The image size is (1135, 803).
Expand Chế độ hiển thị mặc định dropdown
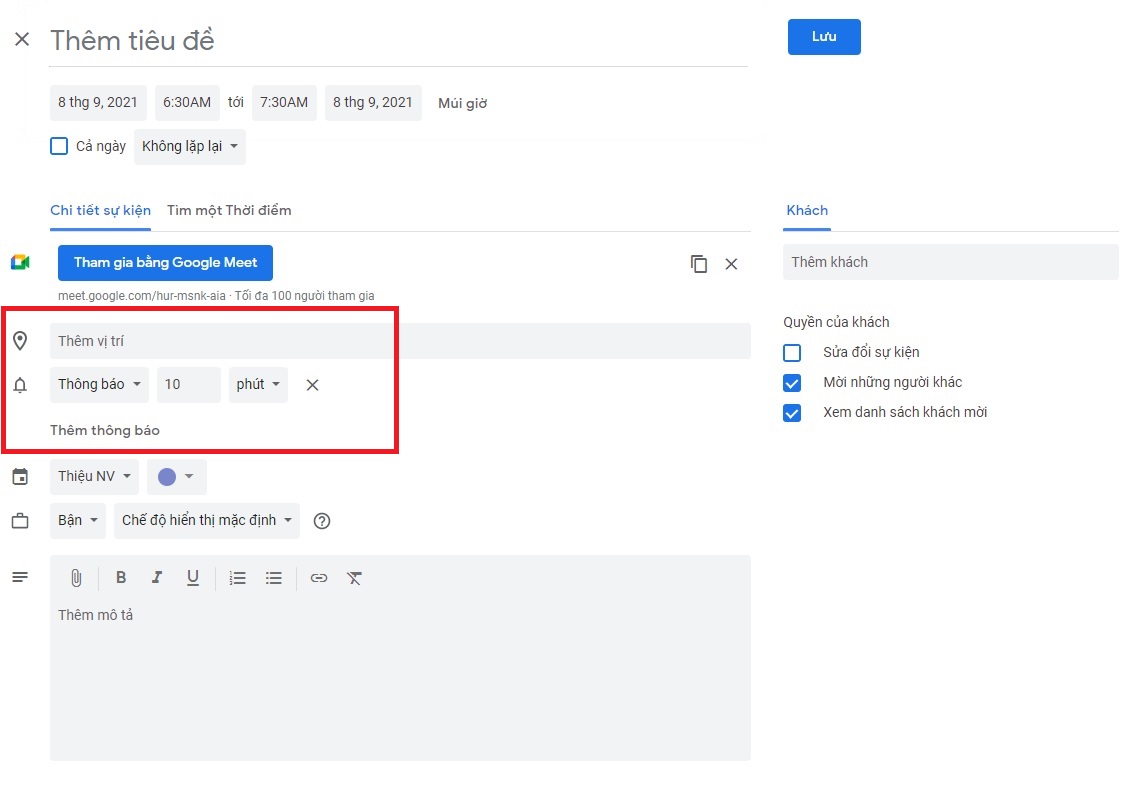(x=206, y=521)
